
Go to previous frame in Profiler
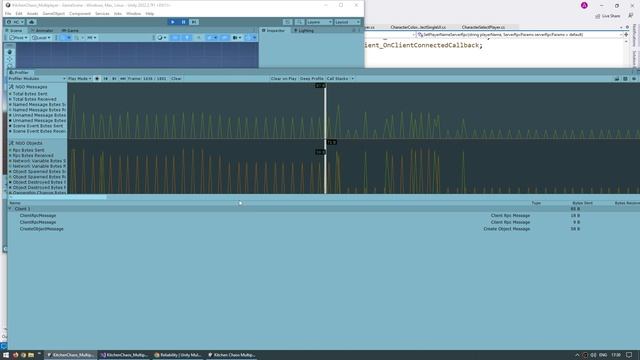point(106,78)
